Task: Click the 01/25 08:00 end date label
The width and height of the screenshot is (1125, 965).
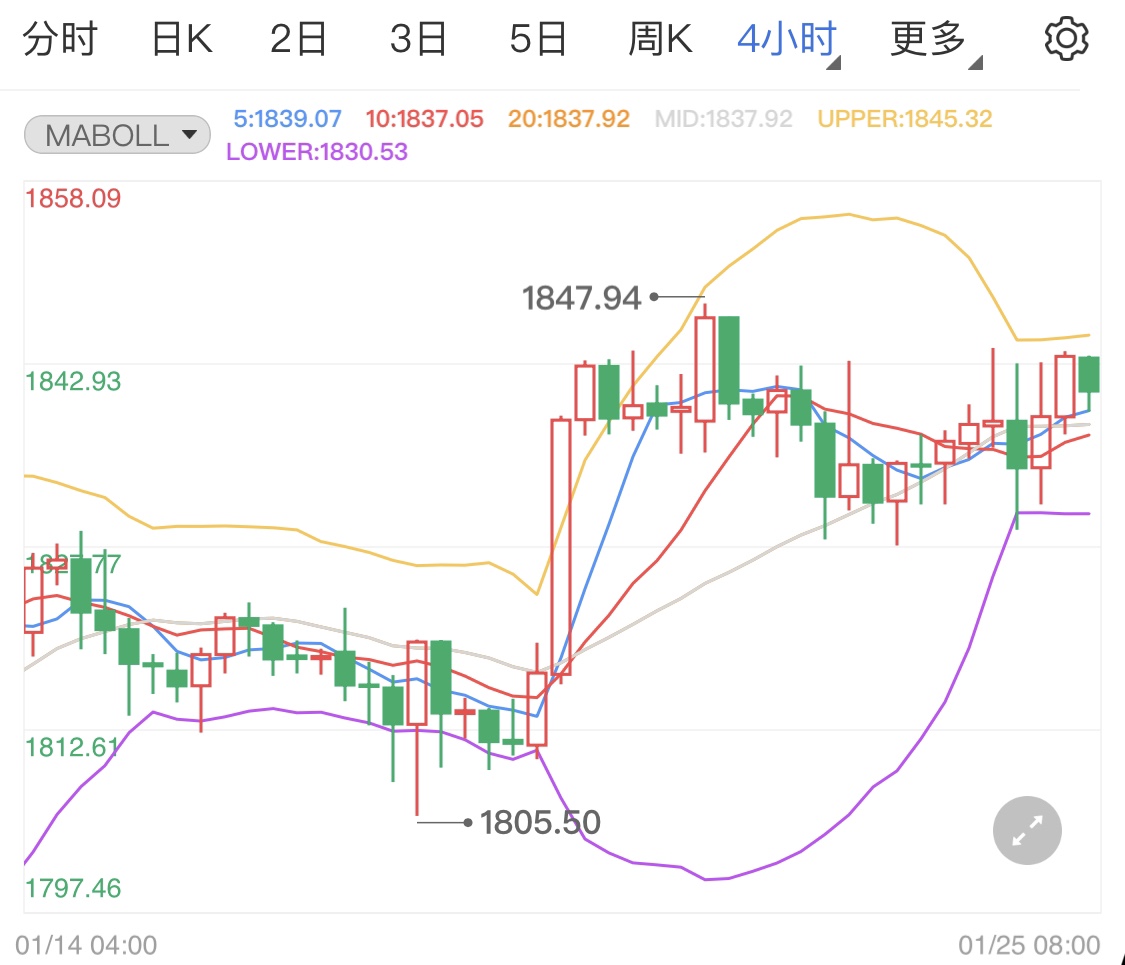Action: tap(1029, 945)
